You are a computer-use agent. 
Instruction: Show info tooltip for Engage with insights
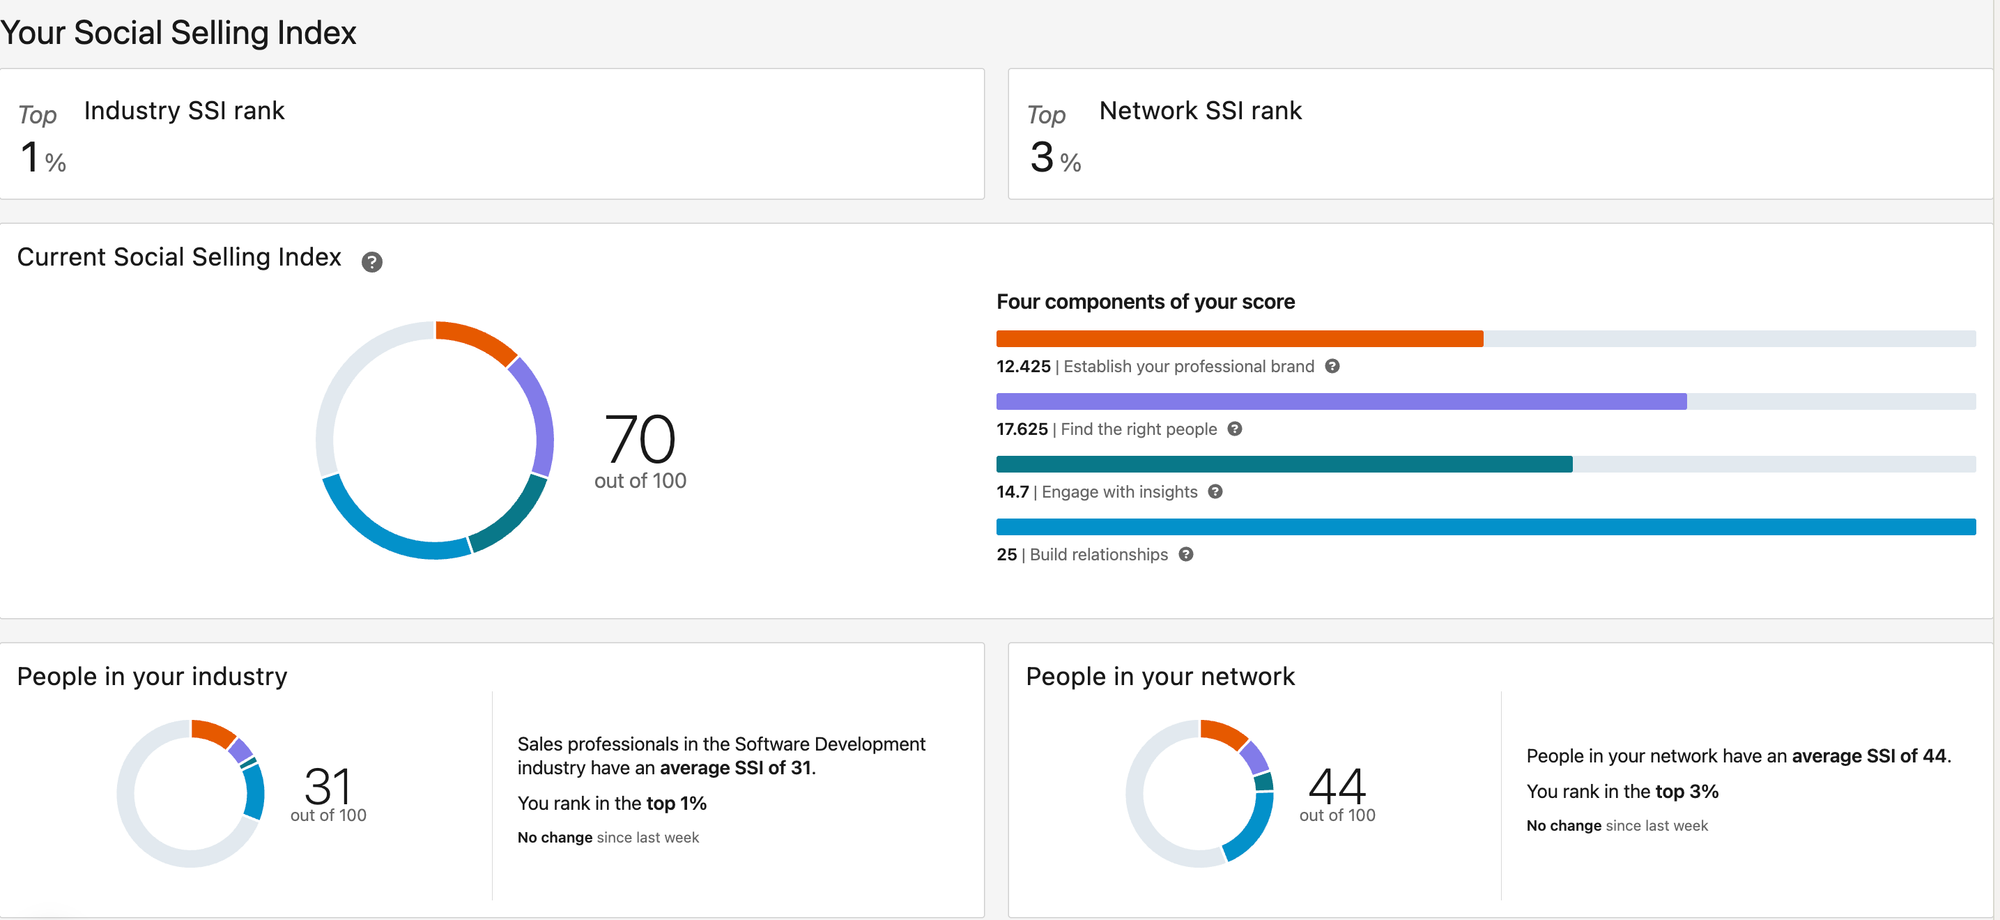1215,492
